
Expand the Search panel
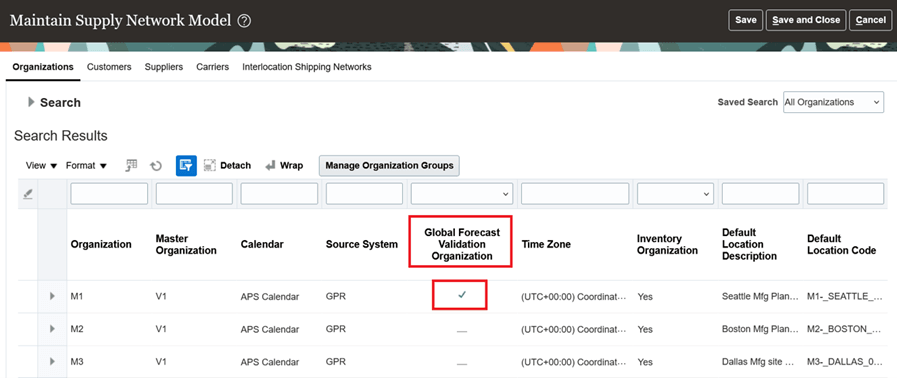point(31,102)
